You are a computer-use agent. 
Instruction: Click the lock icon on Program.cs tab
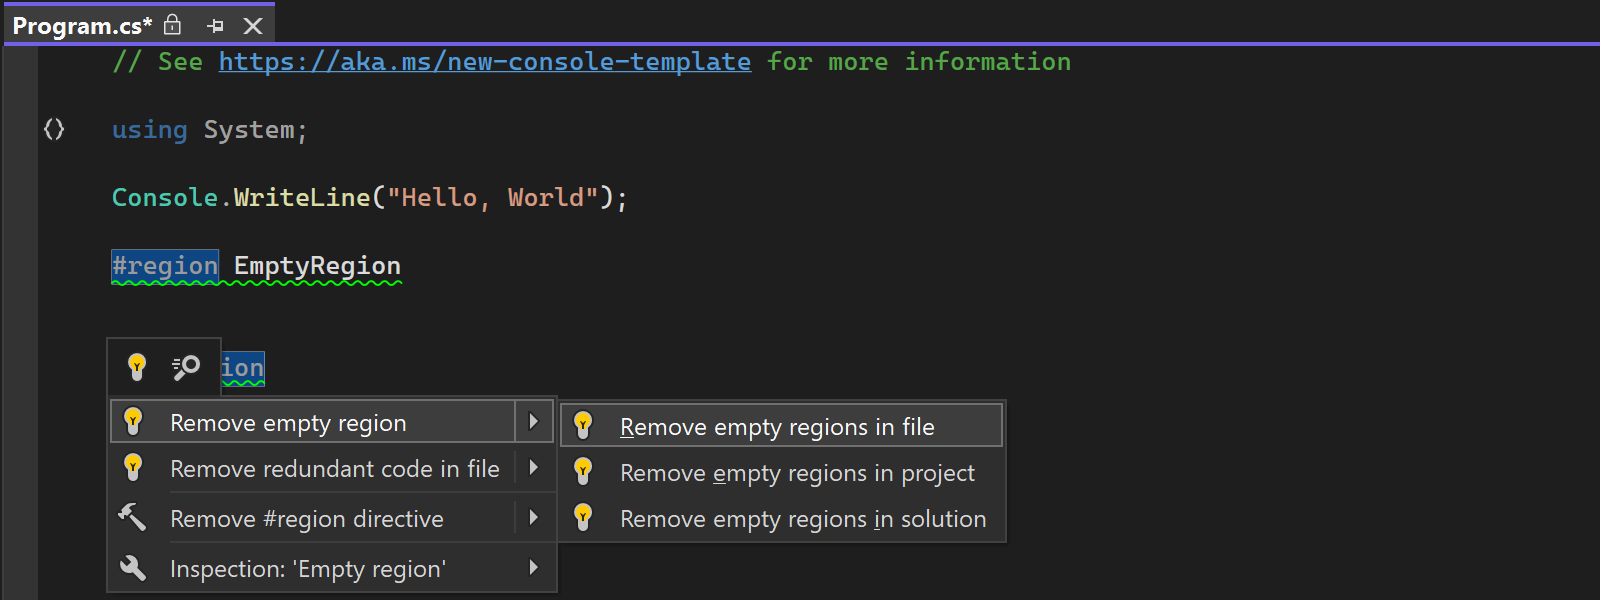(x=173, y=25)
